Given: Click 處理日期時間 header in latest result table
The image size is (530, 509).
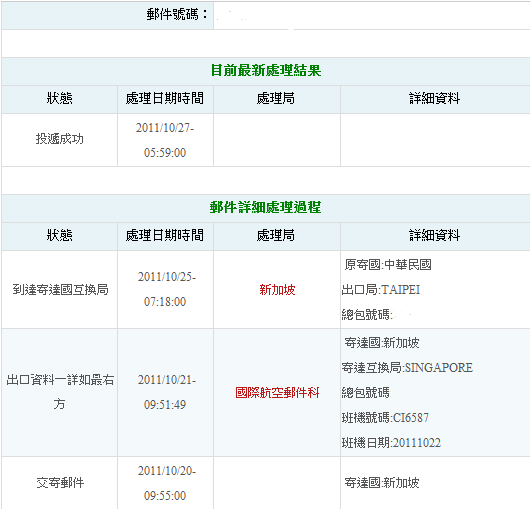Looking at the screenshot, I should (165, 99).
